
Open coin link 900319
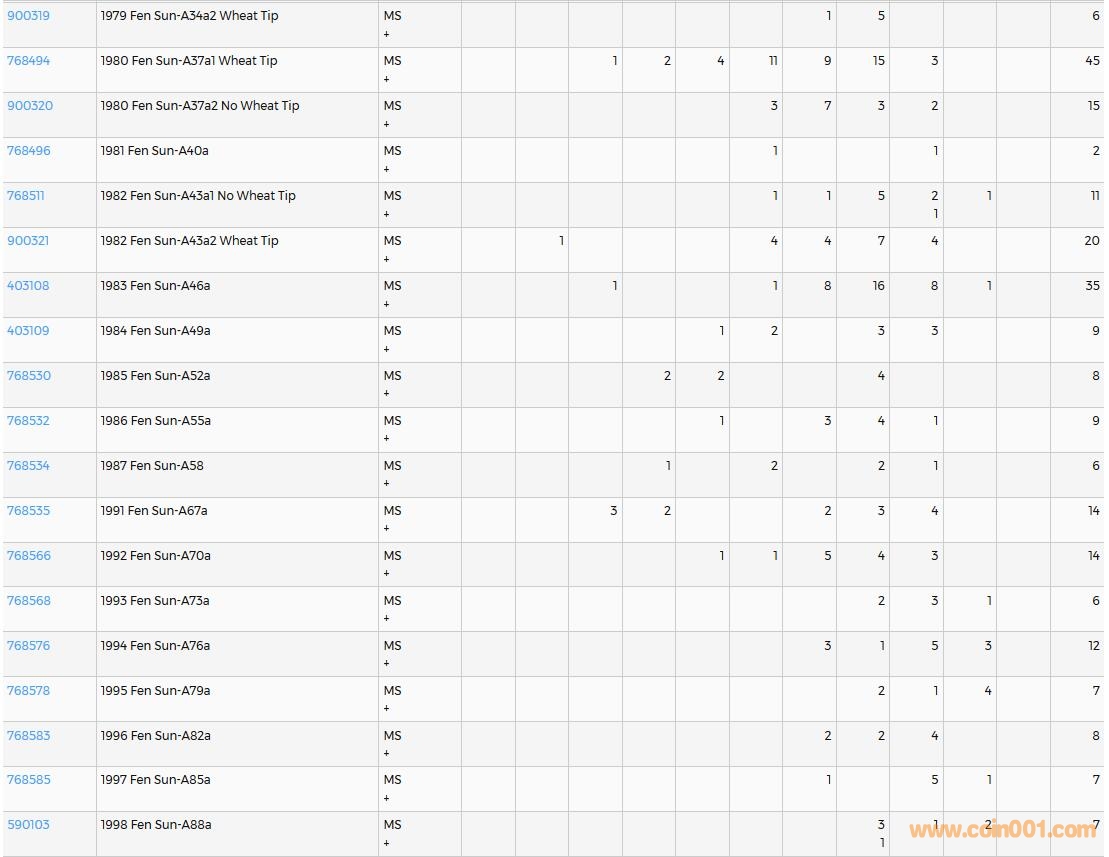[28, 16]
